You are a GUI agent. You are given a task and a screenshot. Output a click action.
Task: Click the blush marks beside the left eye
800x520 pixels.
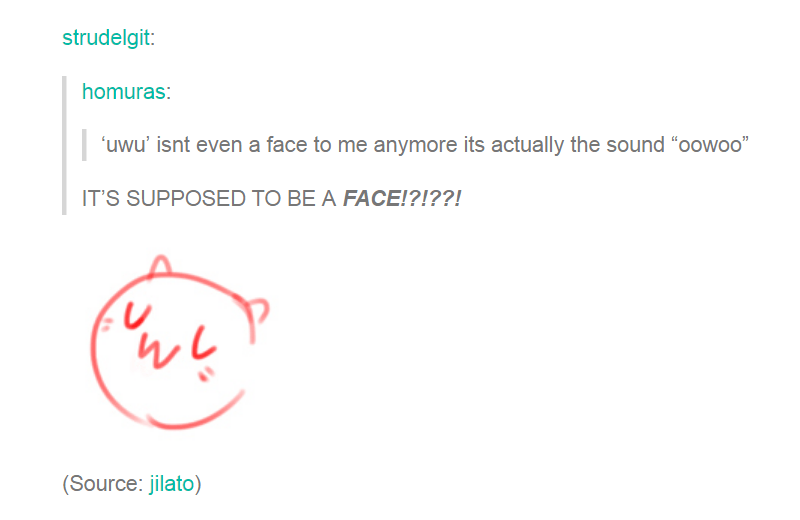tap(106, 325)
